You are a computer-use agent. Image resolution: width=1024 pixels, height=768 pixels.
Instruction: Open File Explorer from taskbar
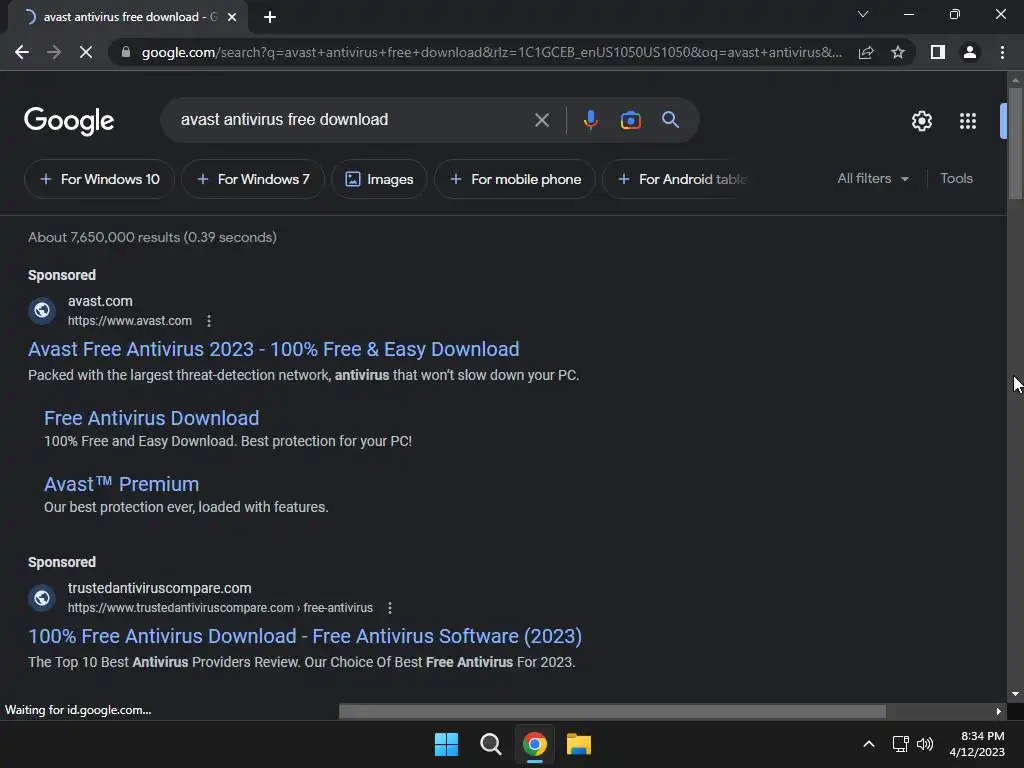click(x=579, y=744)
